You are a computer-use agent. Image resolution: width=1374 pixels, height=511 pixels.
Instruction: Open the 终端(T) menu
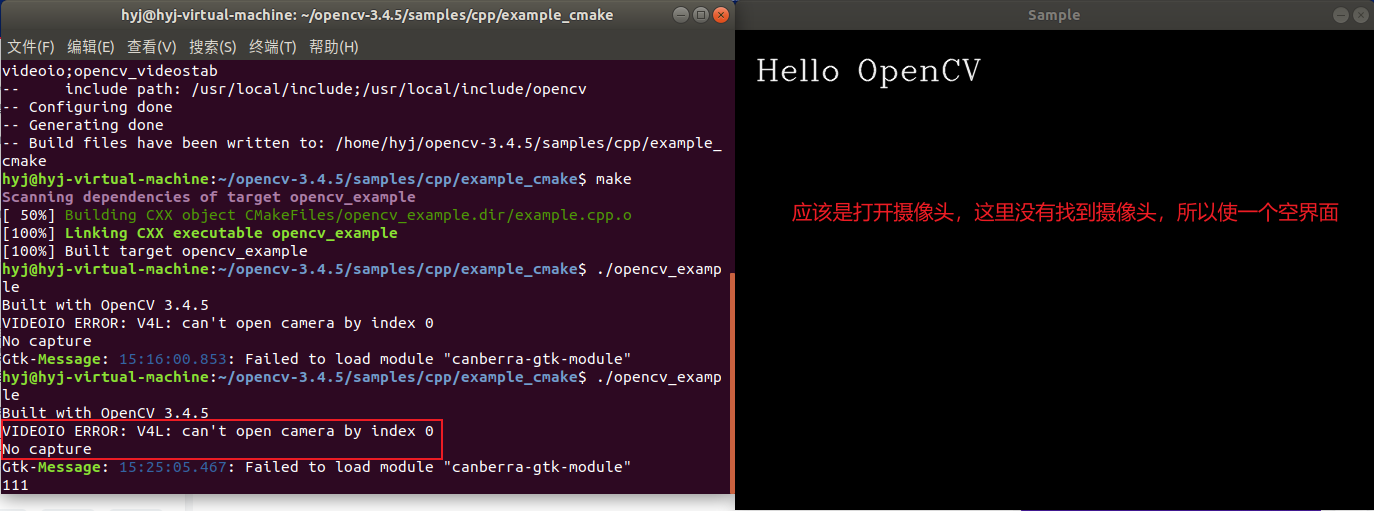click(273, 47)
